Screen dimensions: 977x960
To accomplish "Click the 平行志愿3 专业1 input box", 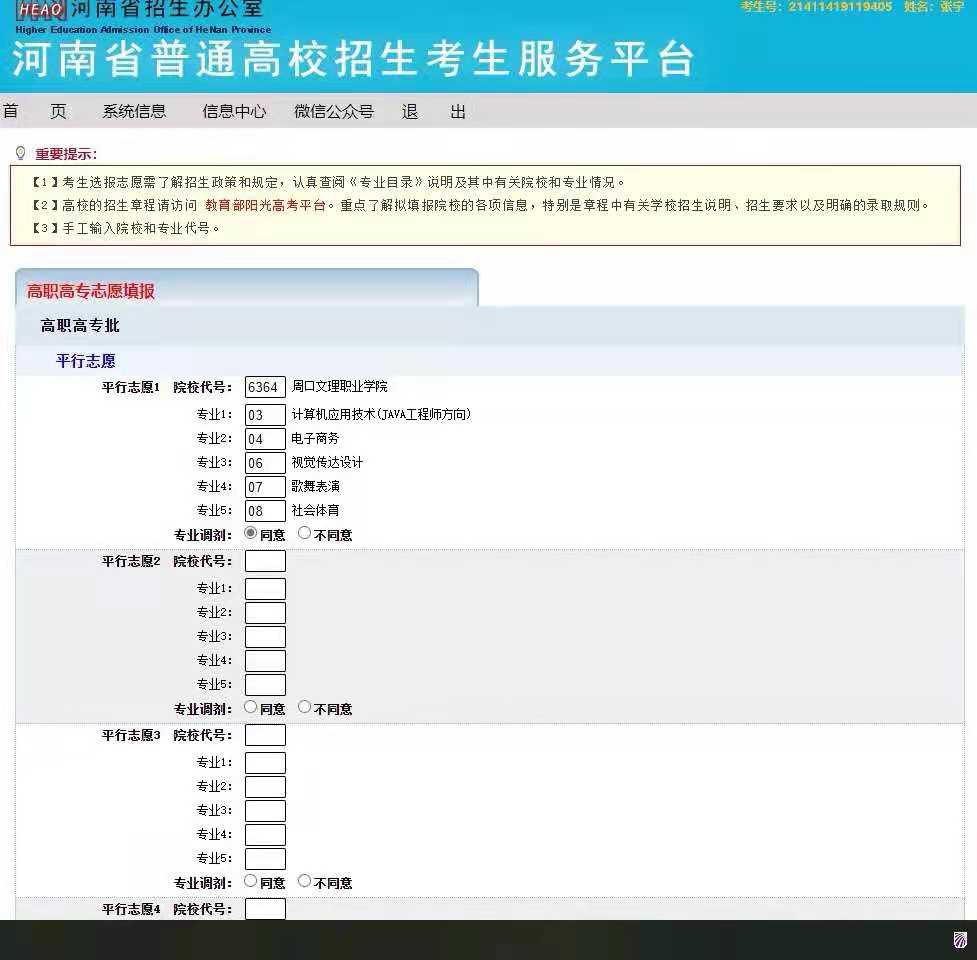I will 265,763.
